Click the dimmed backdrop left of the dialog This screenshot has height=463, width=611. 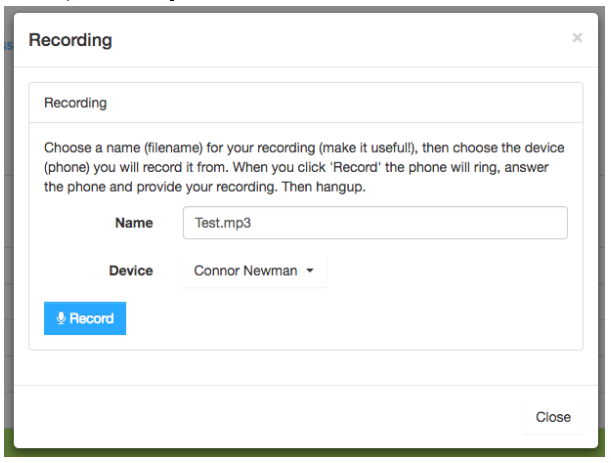(x=9, y=234)
